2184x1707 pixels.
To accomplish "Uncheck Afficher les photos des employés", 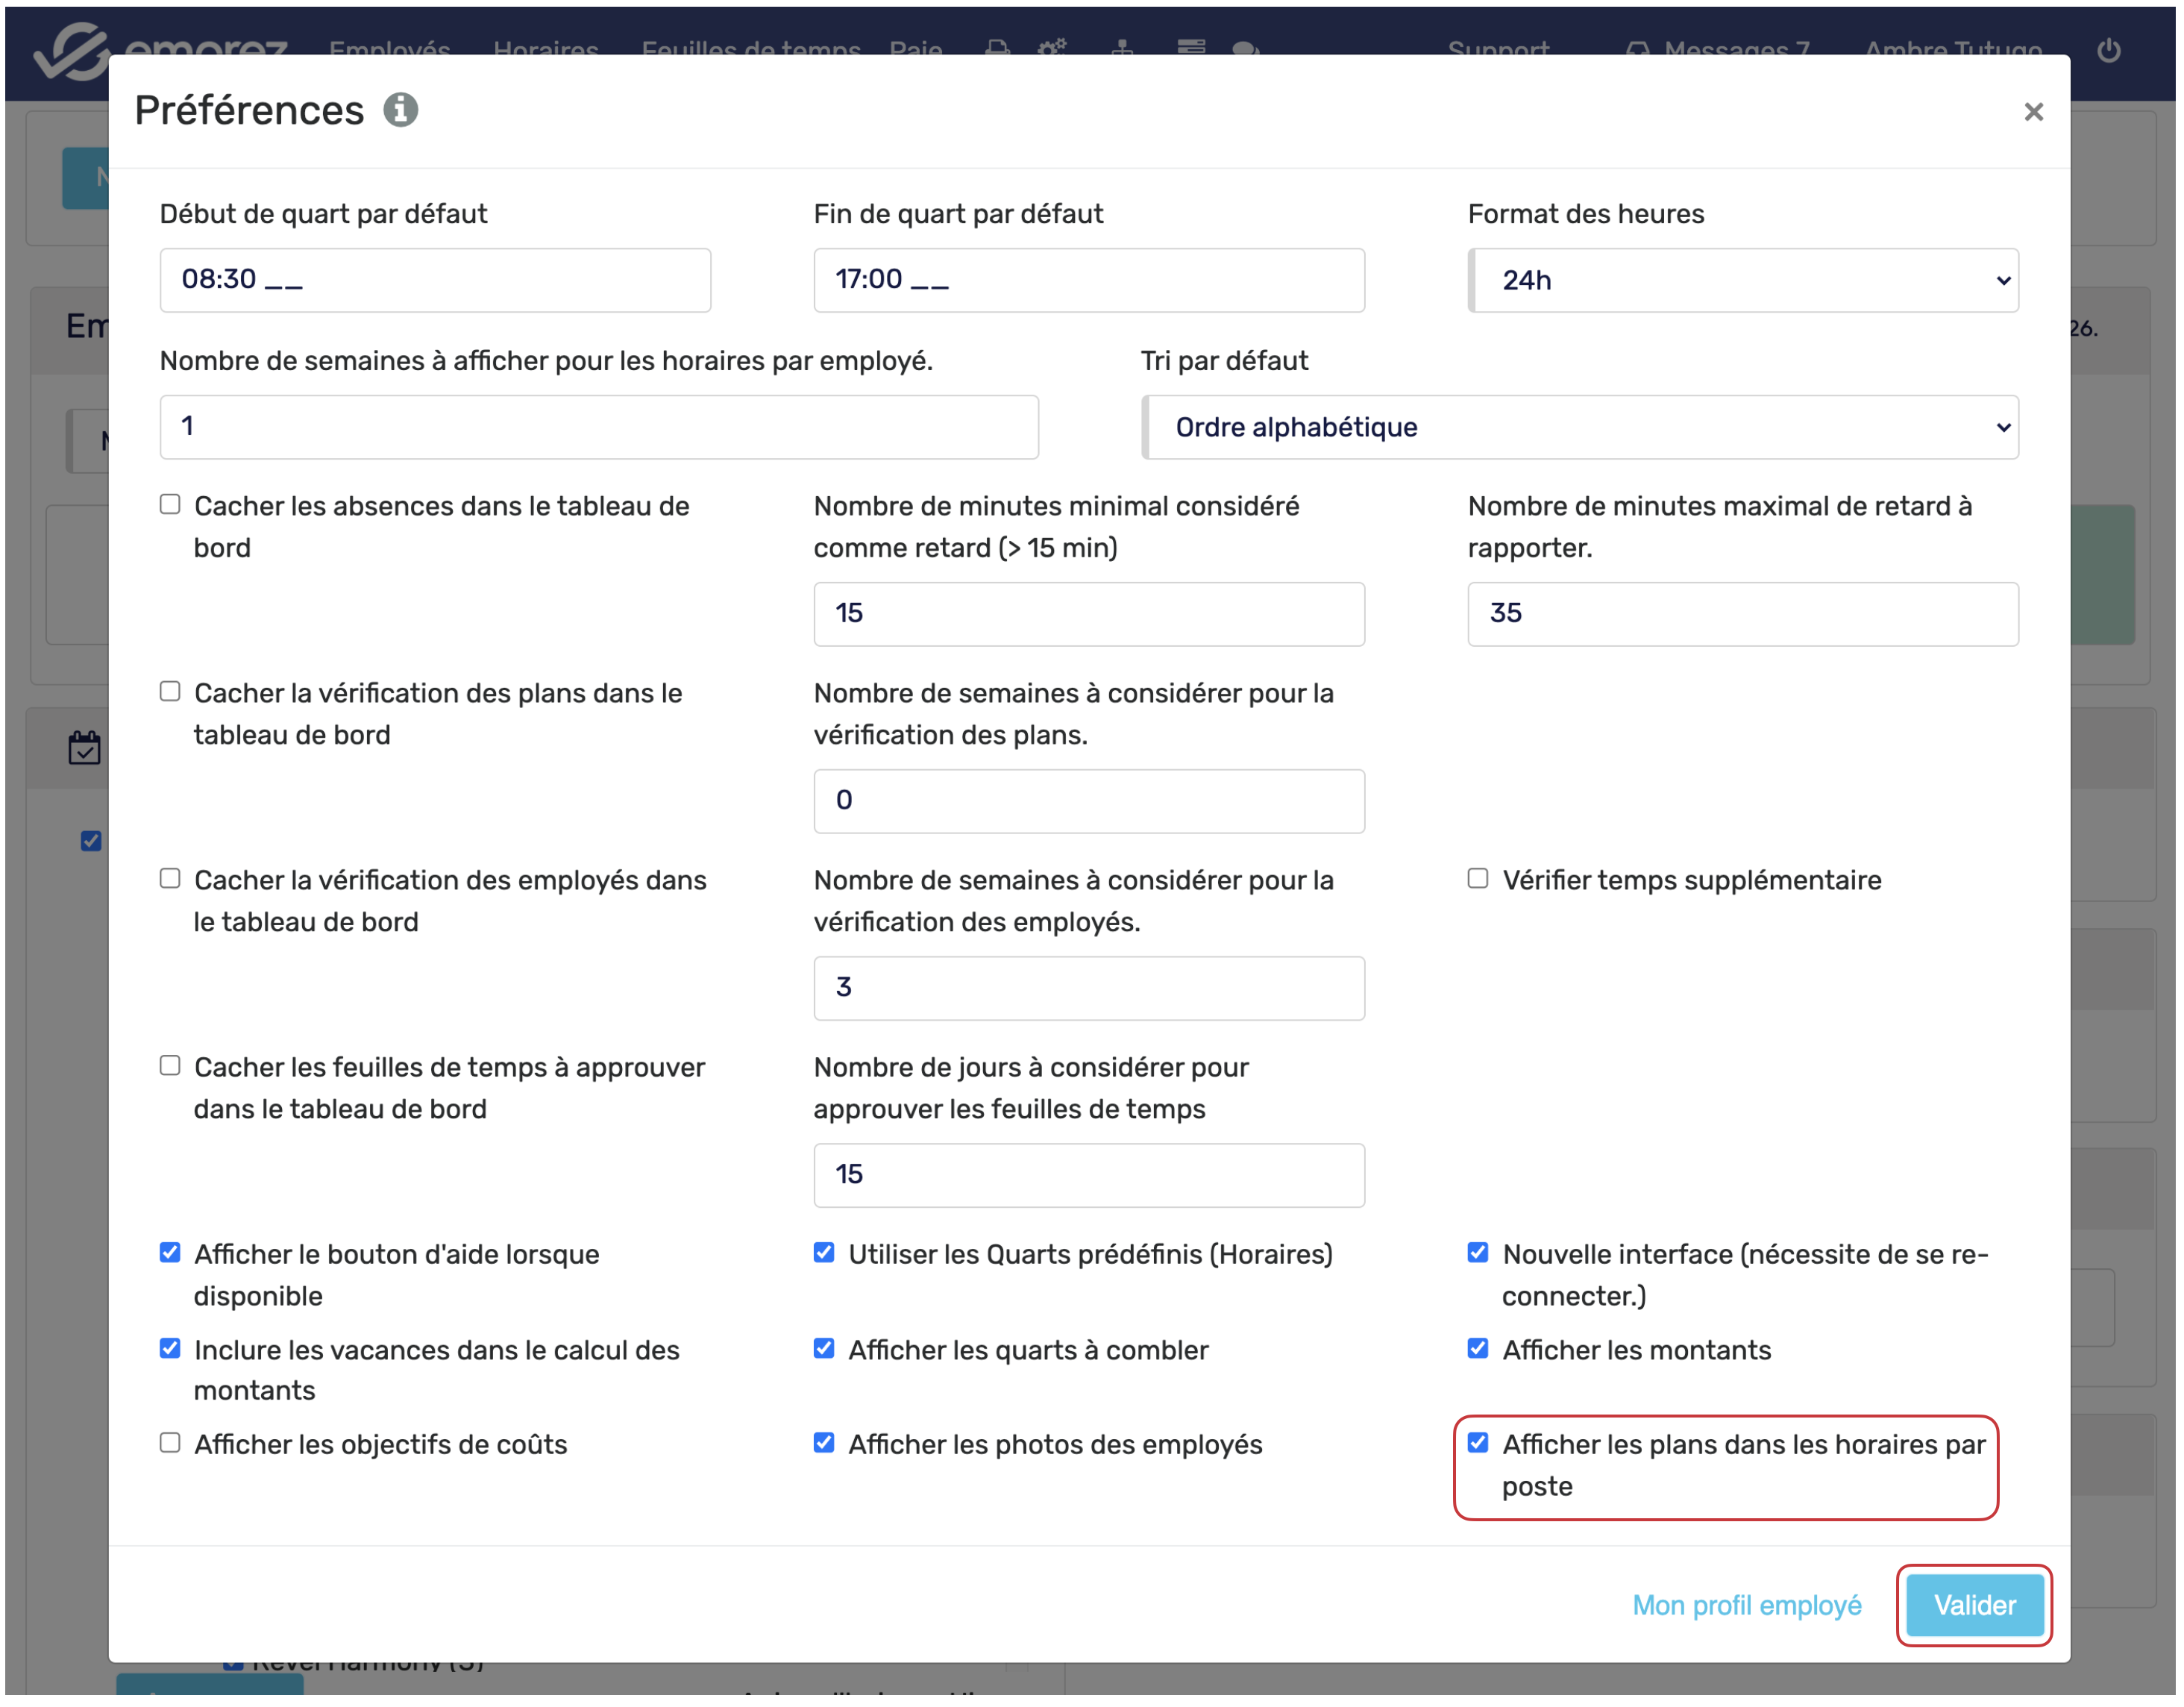I will 823,1443.
